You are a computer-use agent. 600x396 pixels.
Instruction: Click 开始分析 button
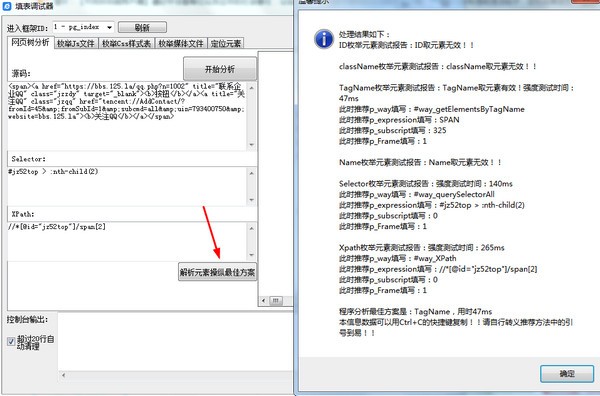click(220, 69)
